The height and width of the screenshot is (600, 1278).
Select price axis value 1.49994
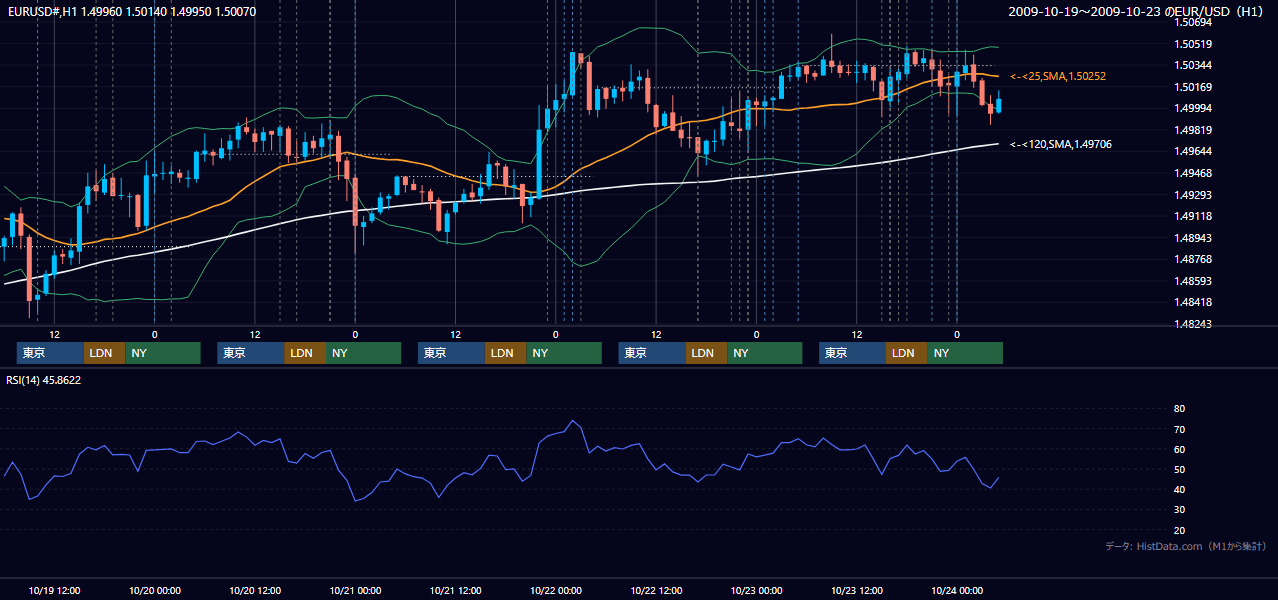[1194, 108]
